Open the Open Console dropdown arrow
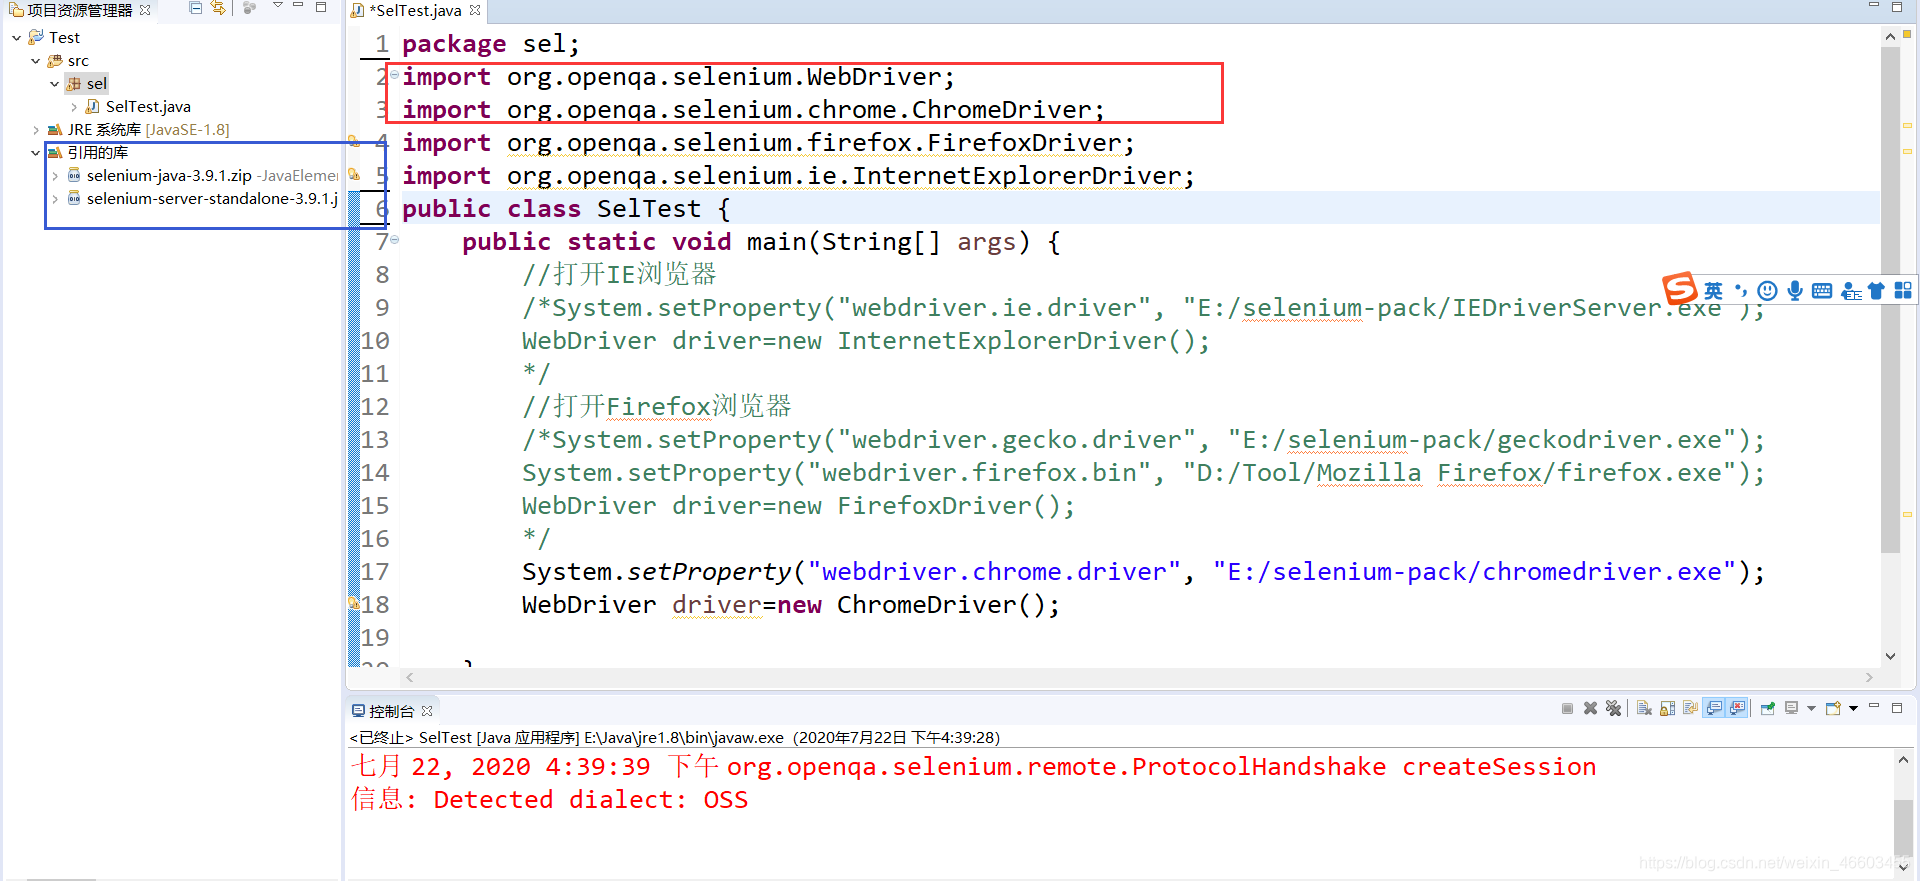 tap(1853, 708)
